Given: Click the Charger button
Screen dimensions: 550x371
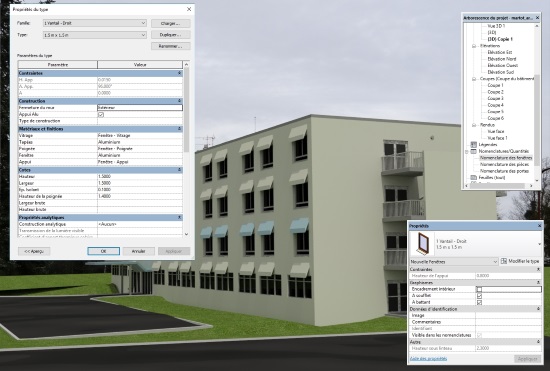Looking at the screenshot, I should click(x=170, y=23).
